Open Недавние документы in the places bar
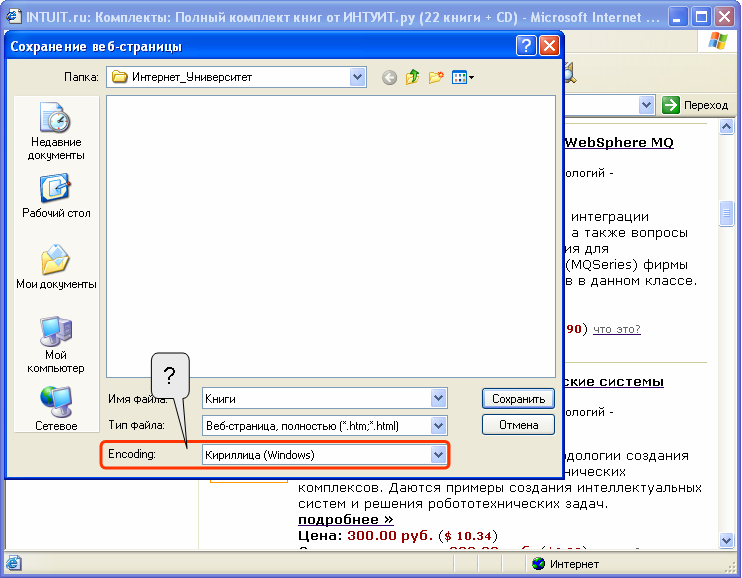Image resolution: width=742 pixels, height=578 pixels. pos(56,132)
